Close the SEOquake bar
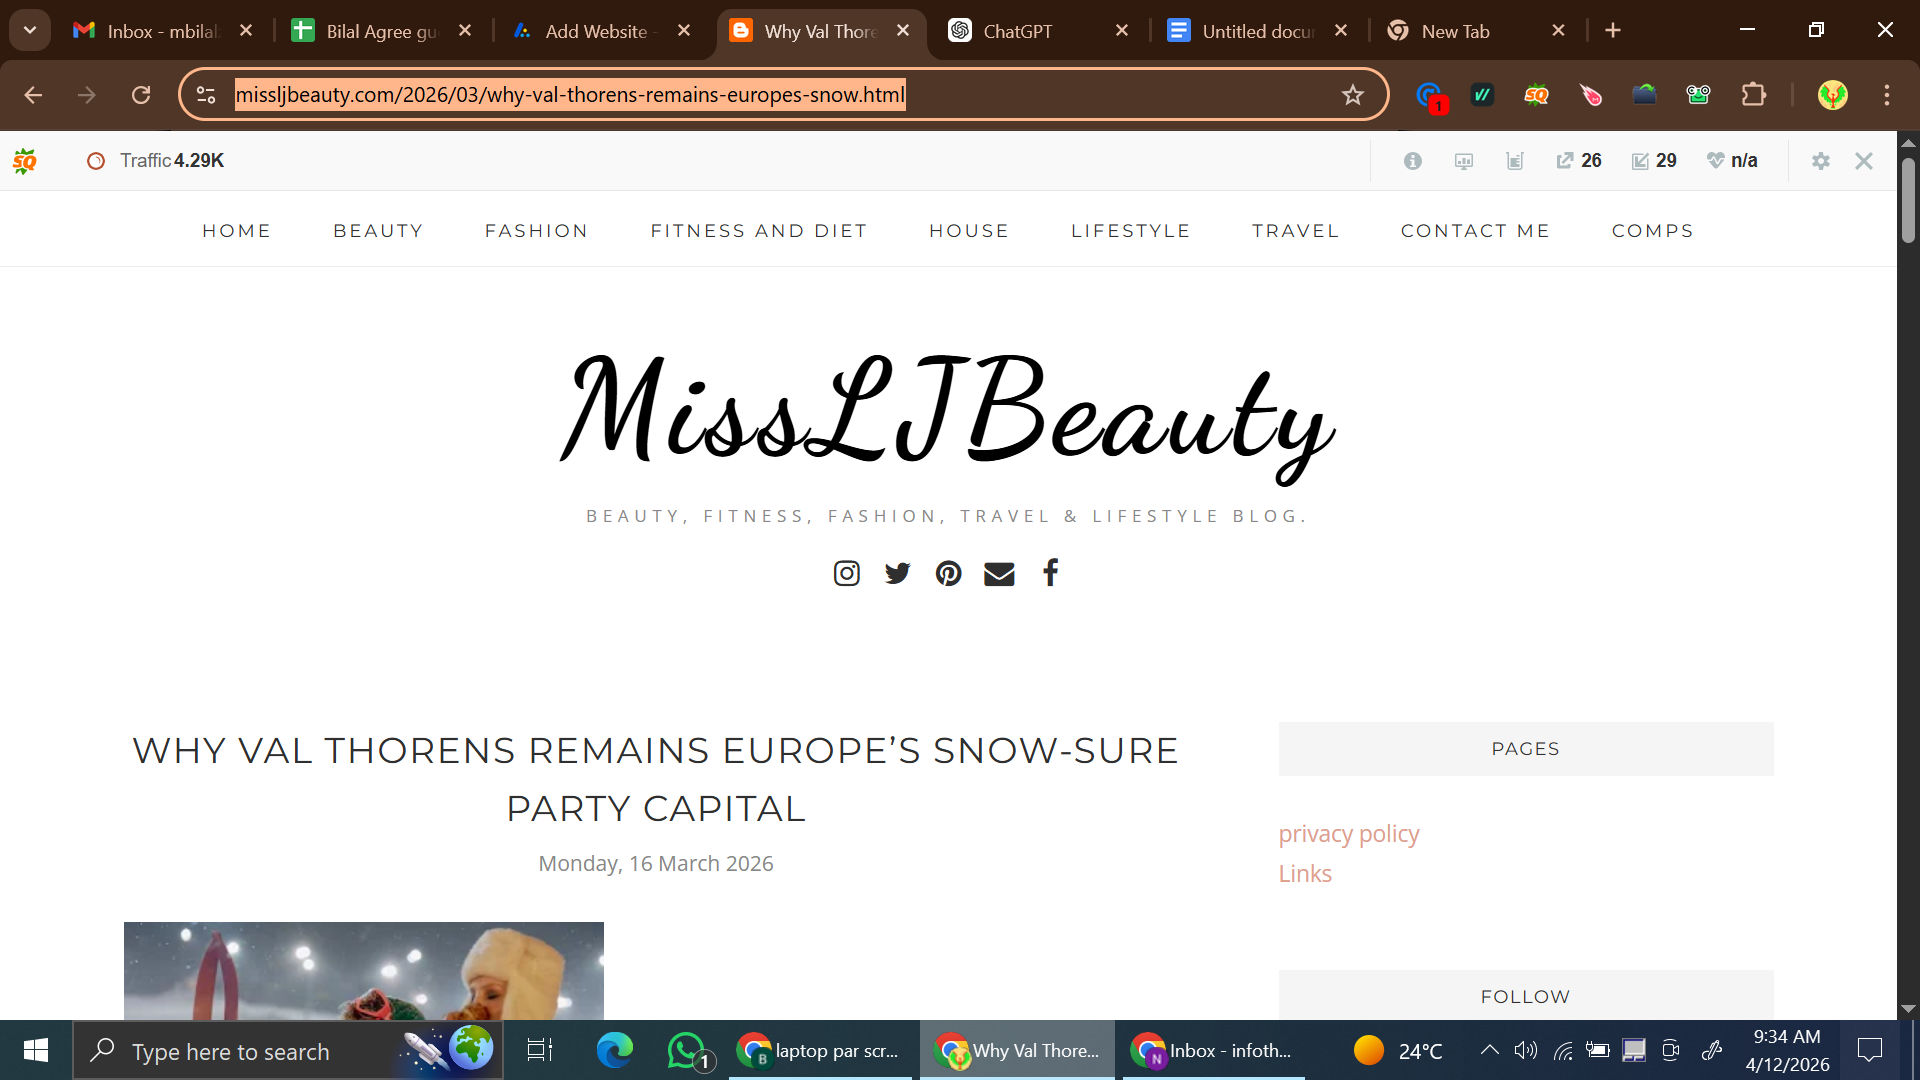Screen dimensions: 1920x1080 (1863, 161)
